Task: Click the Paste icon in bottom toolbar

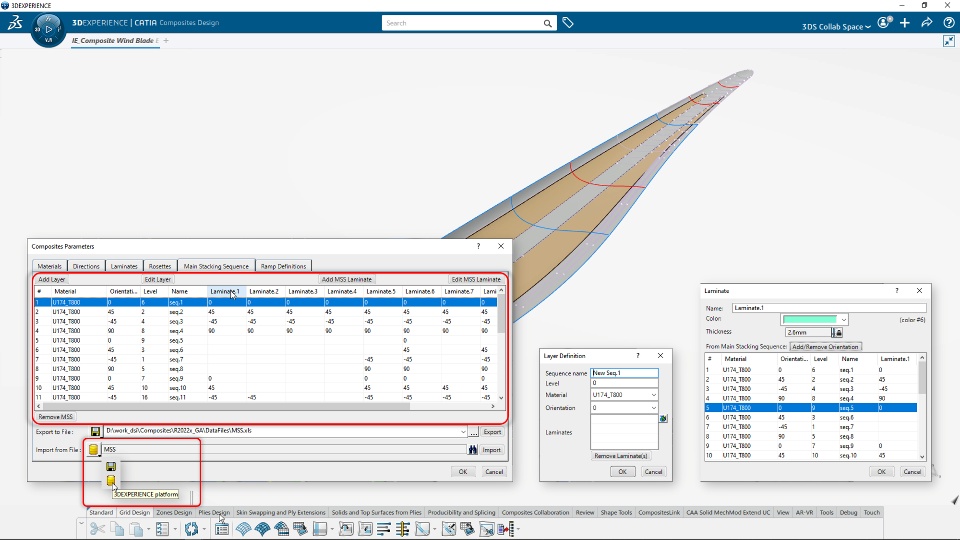Action: click(135, 528)
